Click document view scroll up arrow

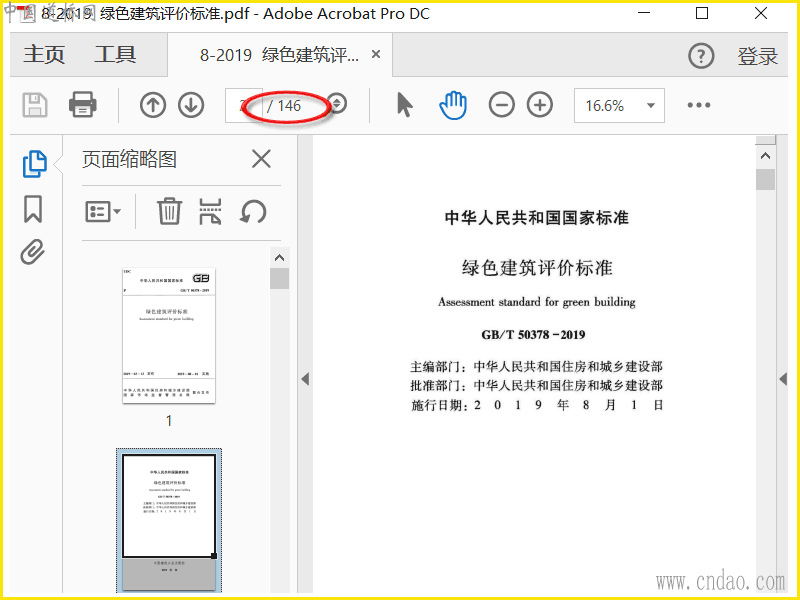765,156
